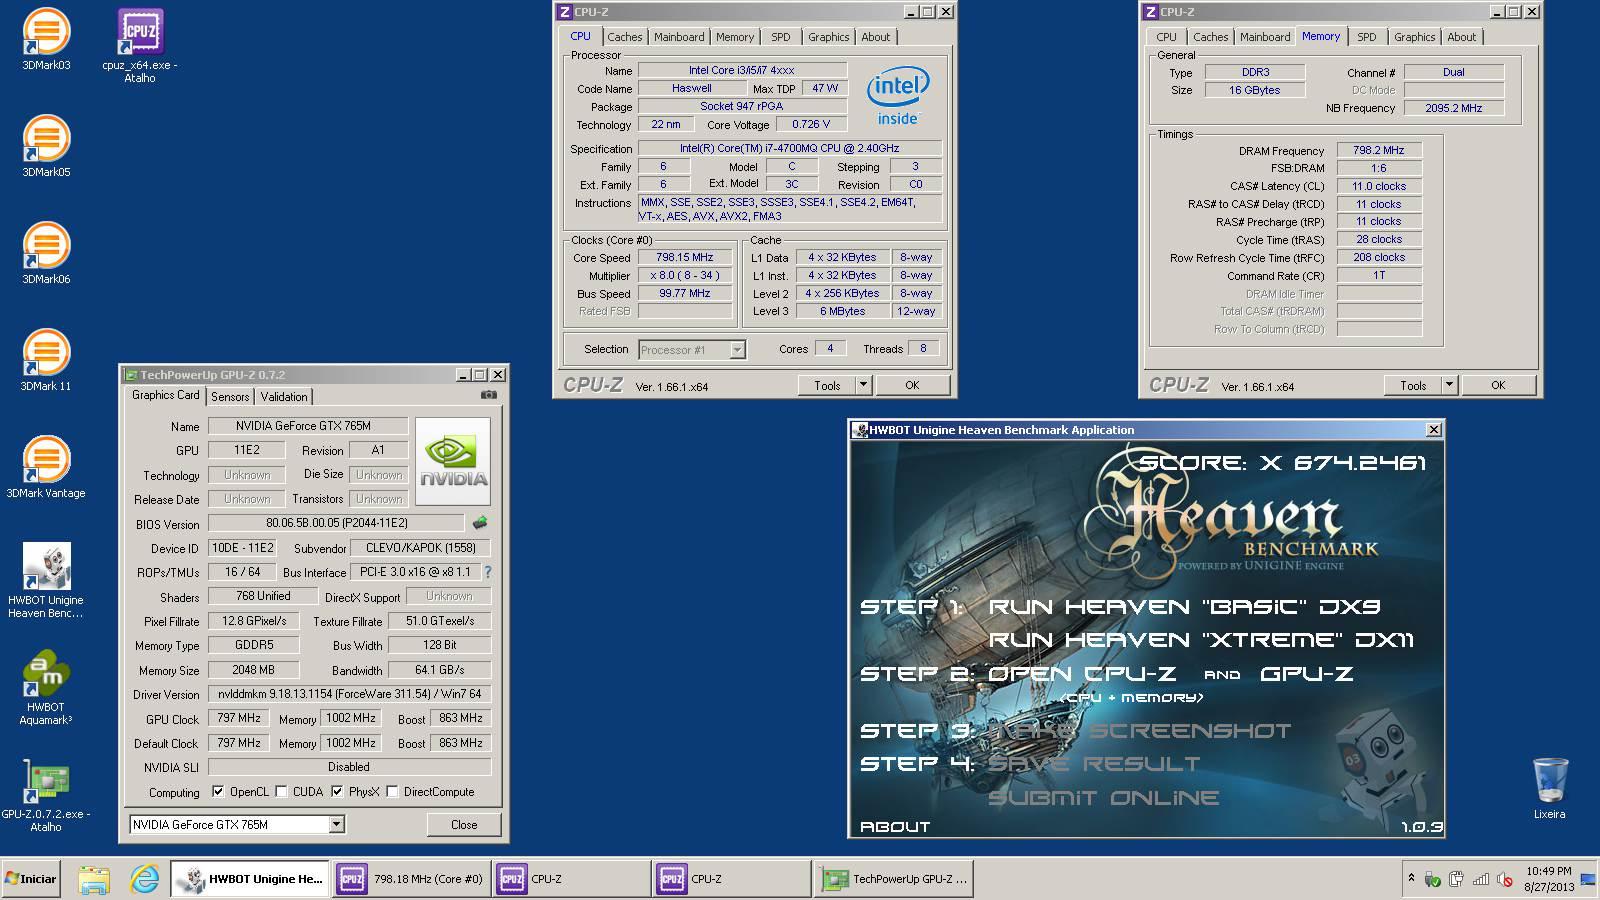Switch to Sensors tab in GPU-Z
Screen dimensions: 1600x900
click(x=230, y=397)
